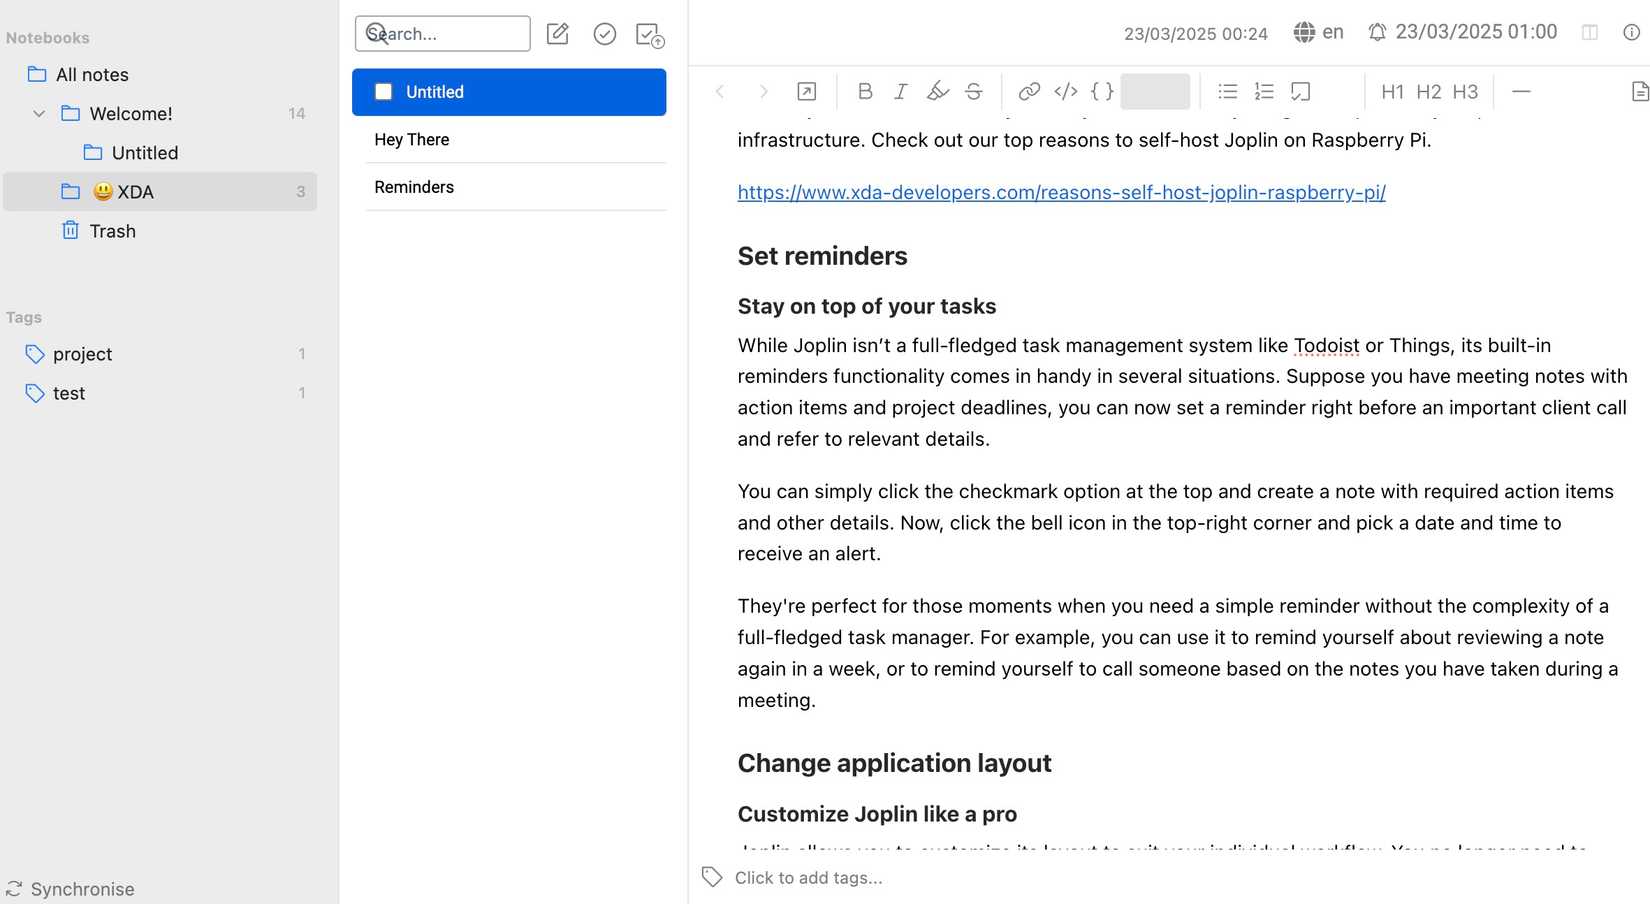Insert a bulleted list
Image resolution: width=1650 pixels, height=904 pixels.
(1226, 91)
